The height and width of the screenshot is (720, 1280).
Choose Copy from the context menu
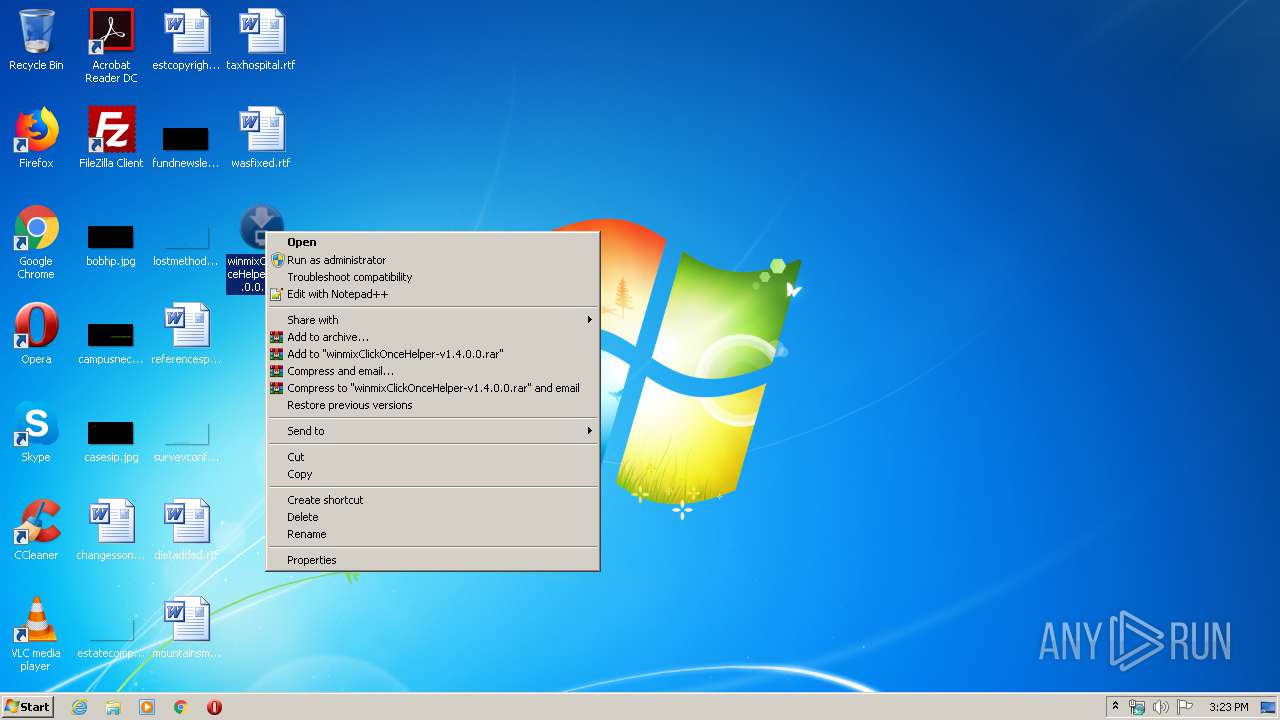click(x=433, y=474)
